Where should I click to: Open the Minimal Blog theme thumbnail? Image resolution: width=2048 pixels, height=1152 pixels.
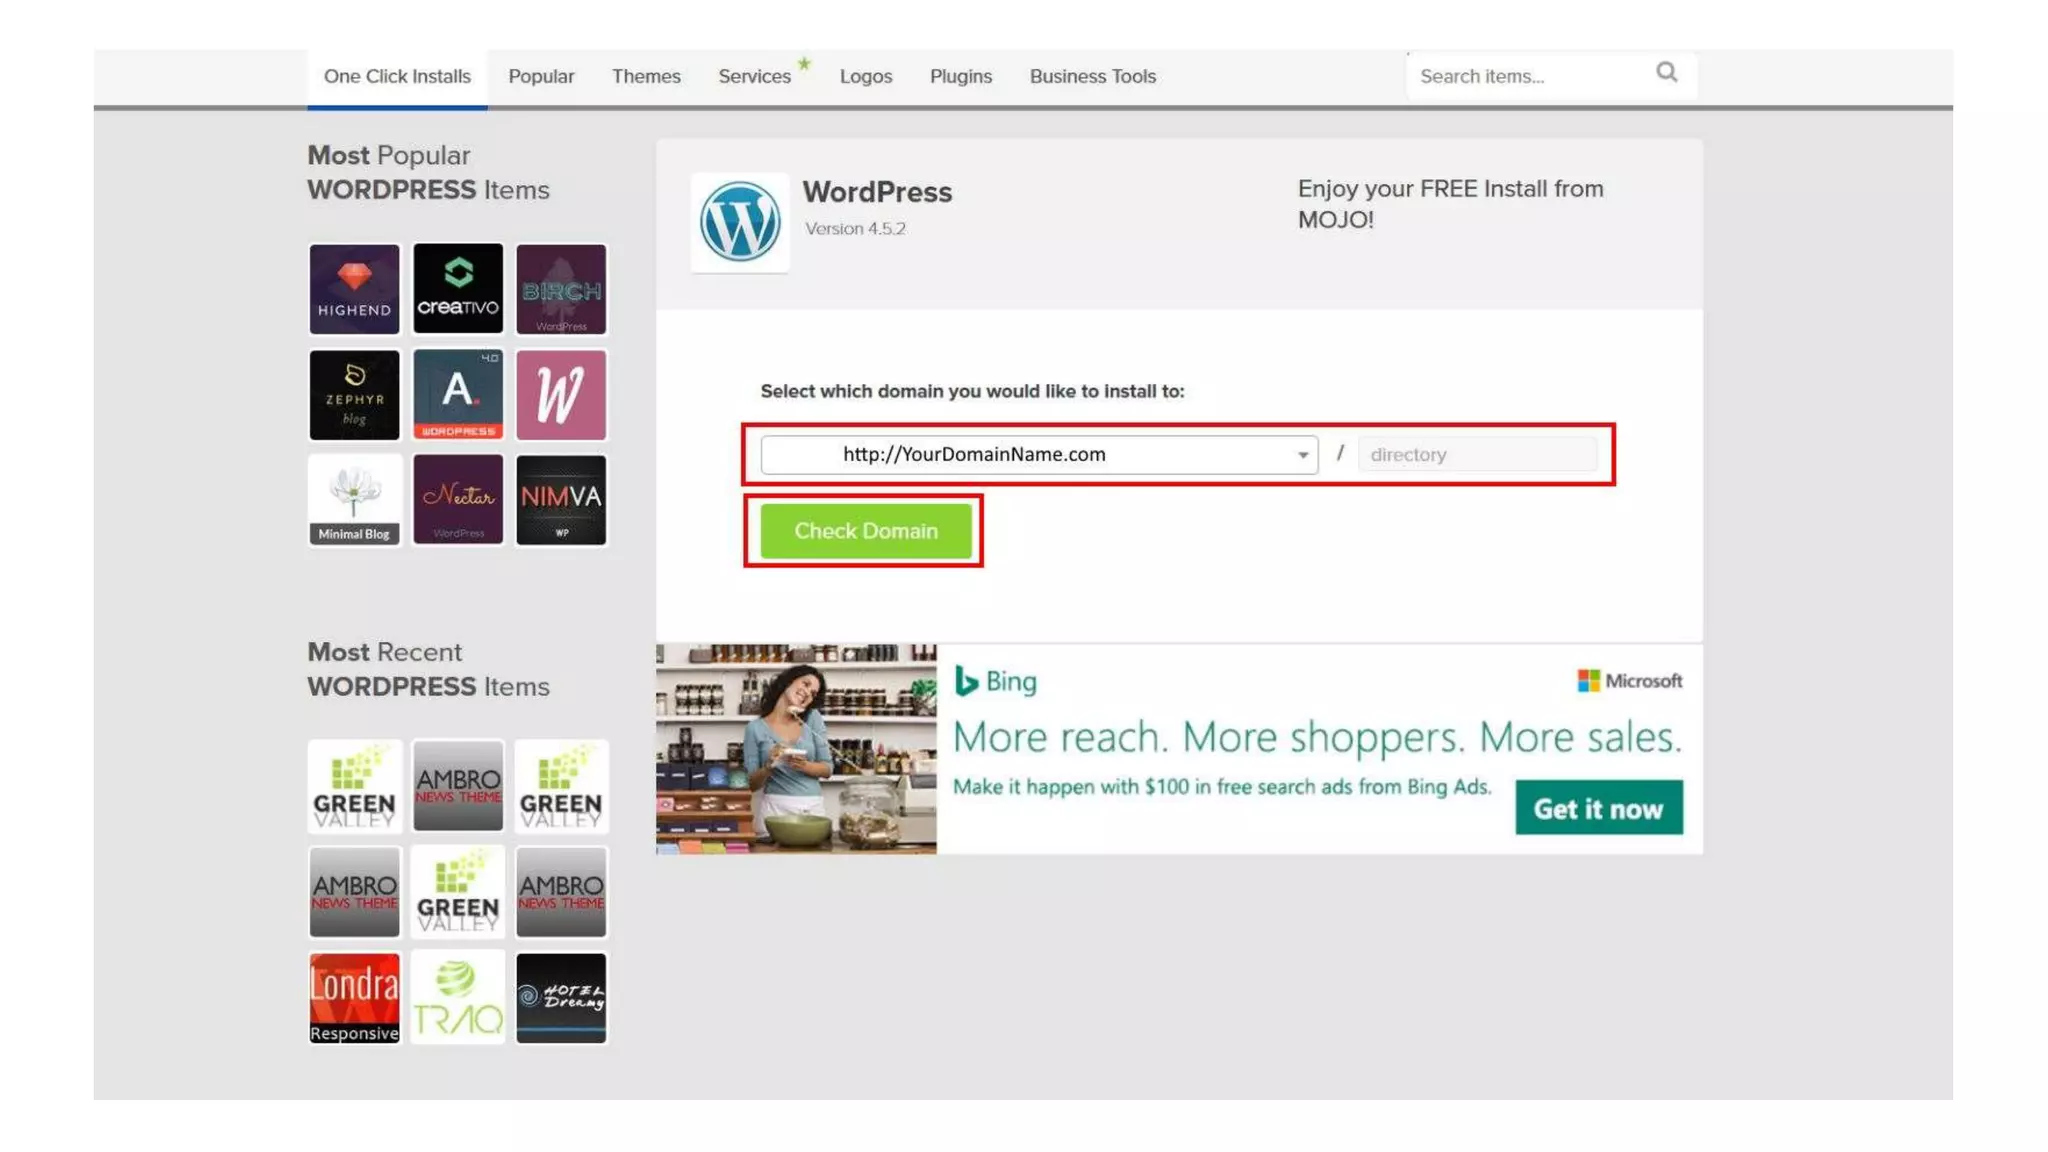click(354, 500)
